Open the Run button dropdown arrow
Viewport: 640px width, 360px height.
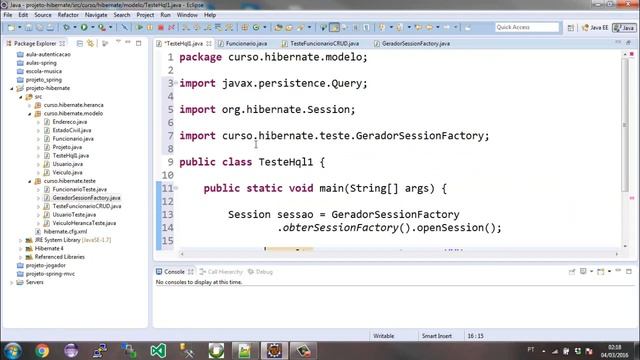pos(93,27)
